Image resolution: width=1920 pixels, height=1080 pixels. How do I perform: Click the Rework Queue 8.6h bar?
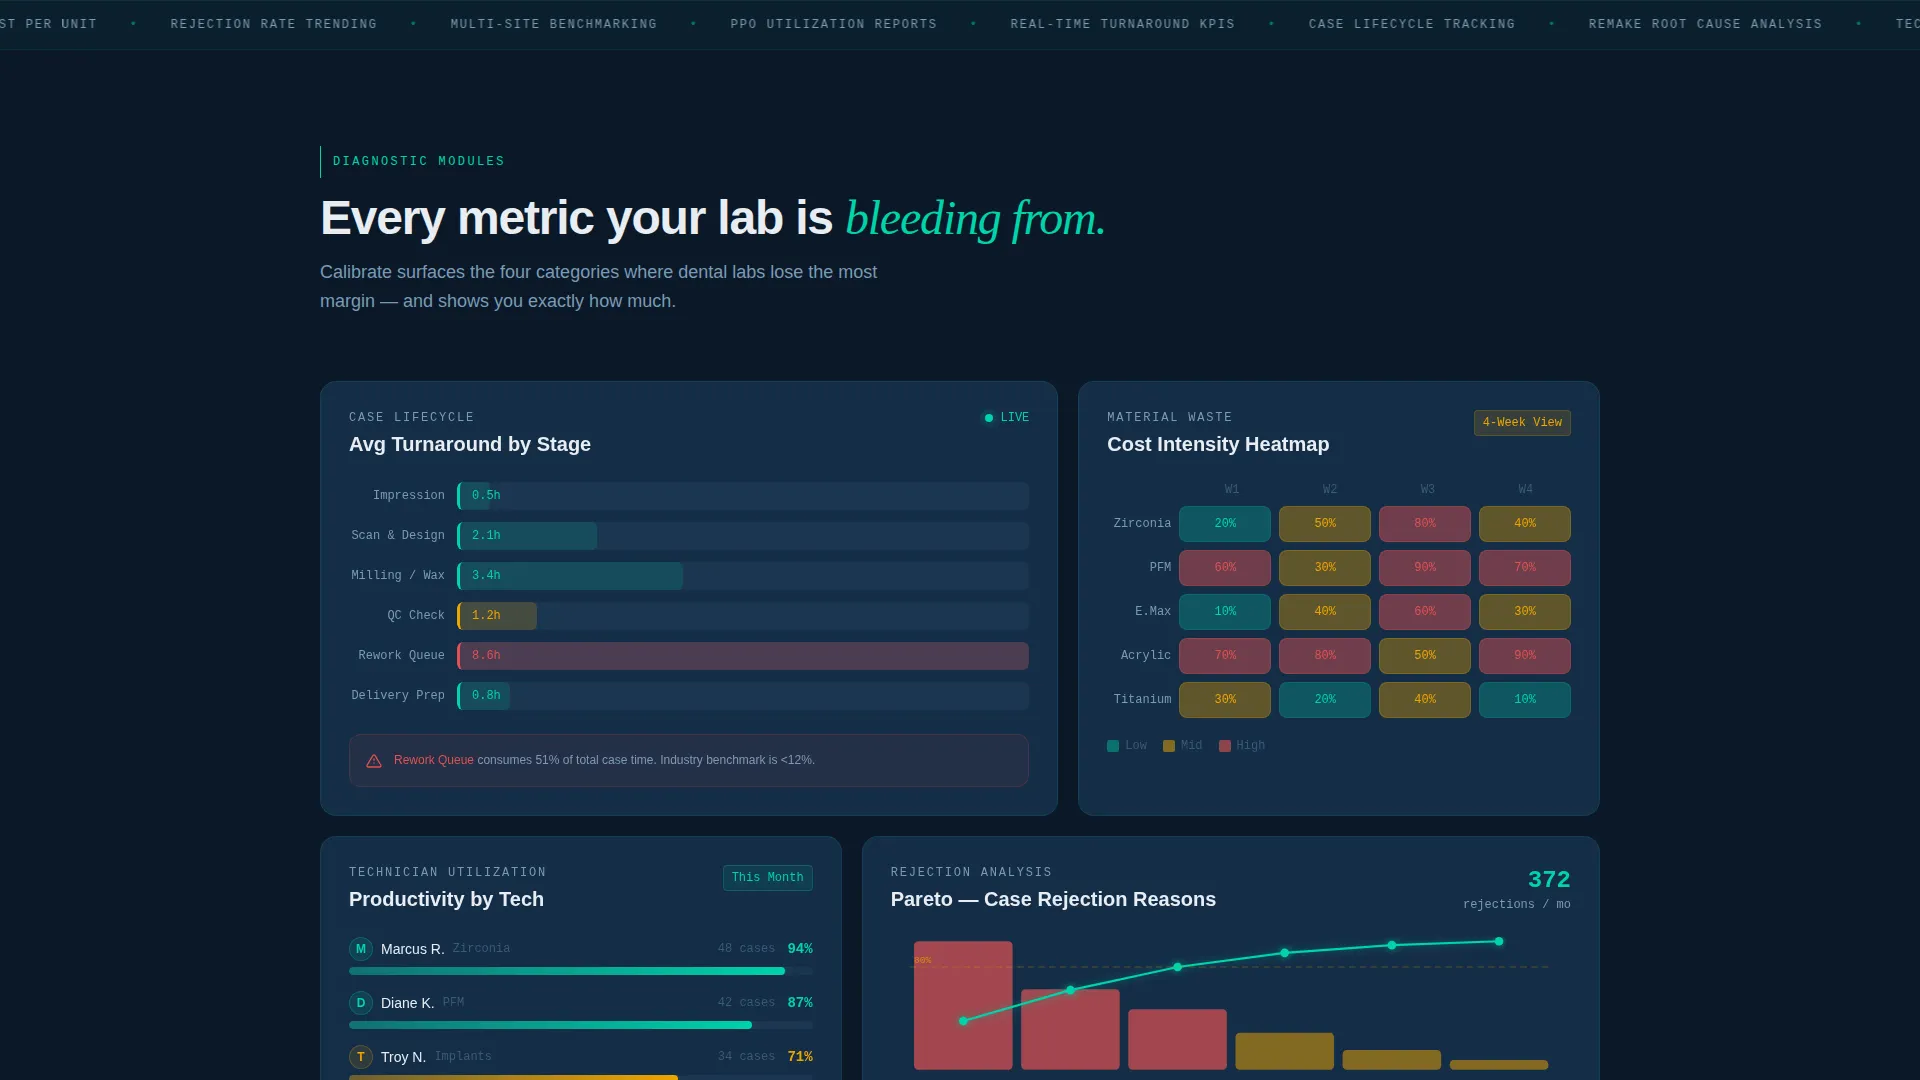[743, 656]
